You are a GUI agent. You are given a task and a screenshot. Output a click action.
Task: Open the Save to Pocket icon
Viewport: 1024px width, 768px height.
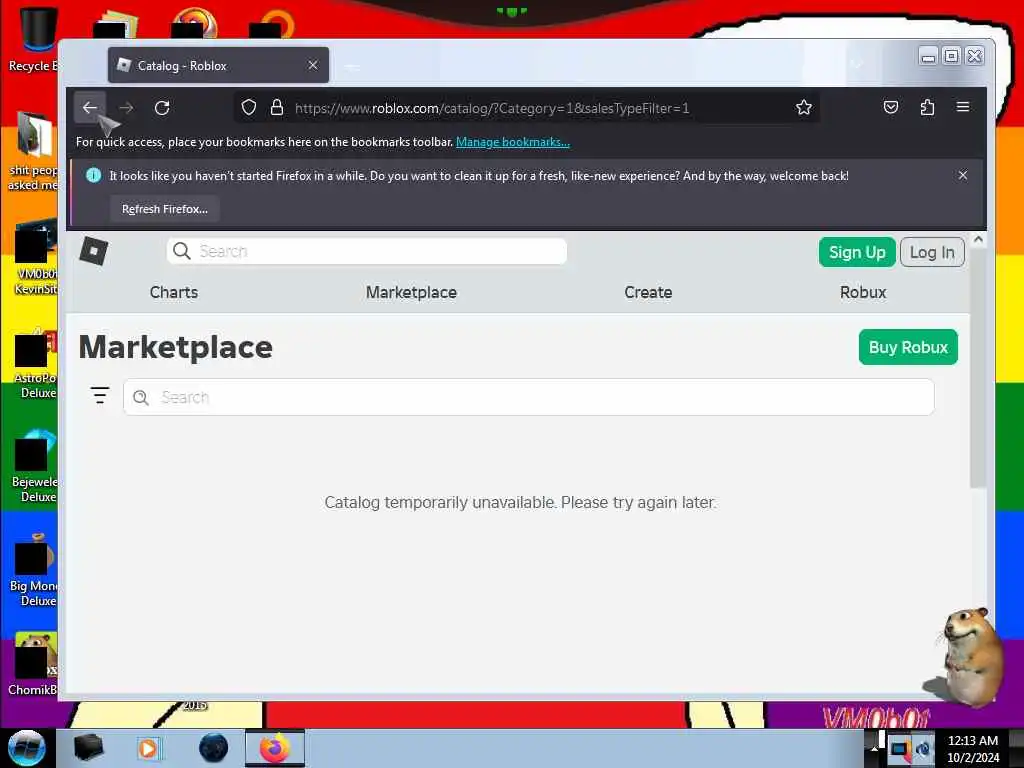[891, 107]
